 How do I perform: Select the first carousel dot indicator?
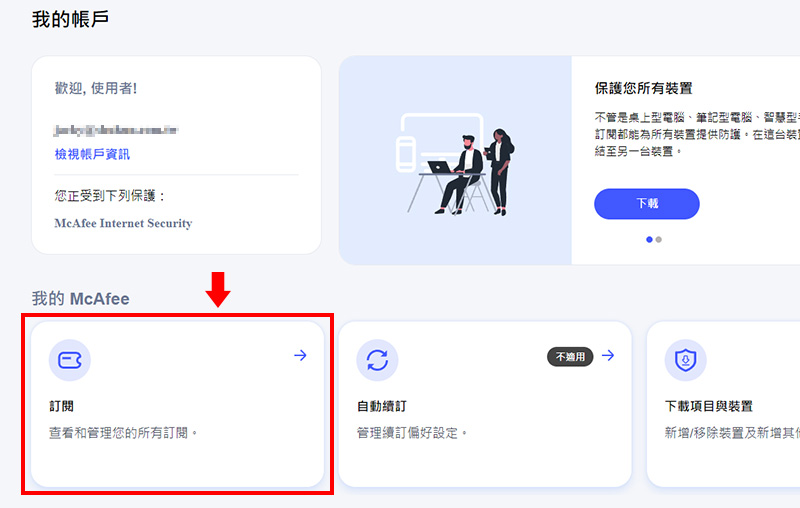[x=649, y=239]
